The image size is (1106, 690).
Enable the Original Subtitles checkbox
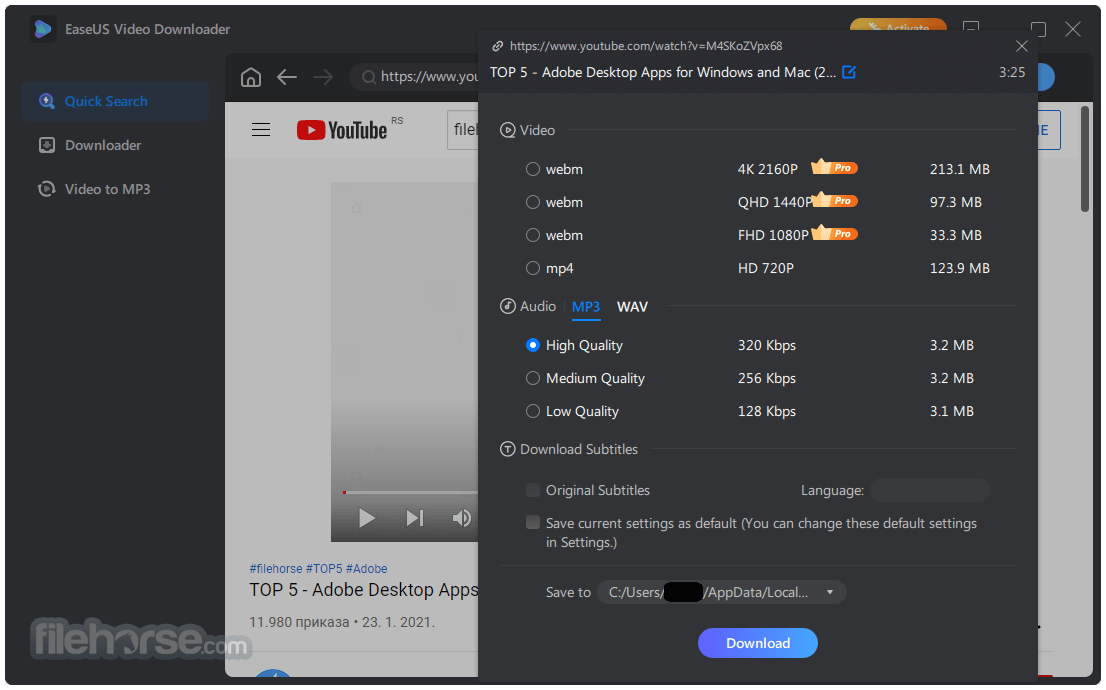click(x=533, y=490)
